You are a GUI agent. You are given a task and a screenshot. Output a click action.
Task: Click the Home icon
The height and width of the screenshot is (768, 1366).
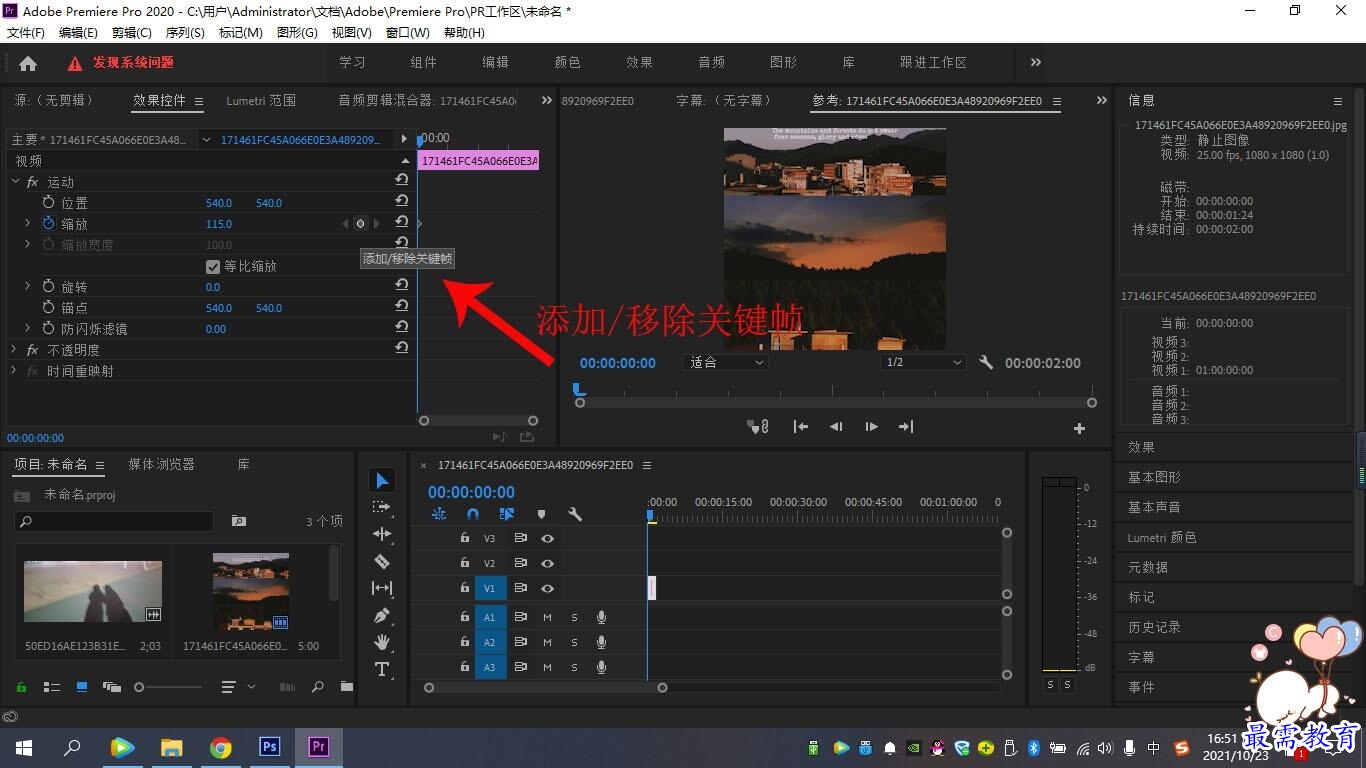(x=28, y=63)
